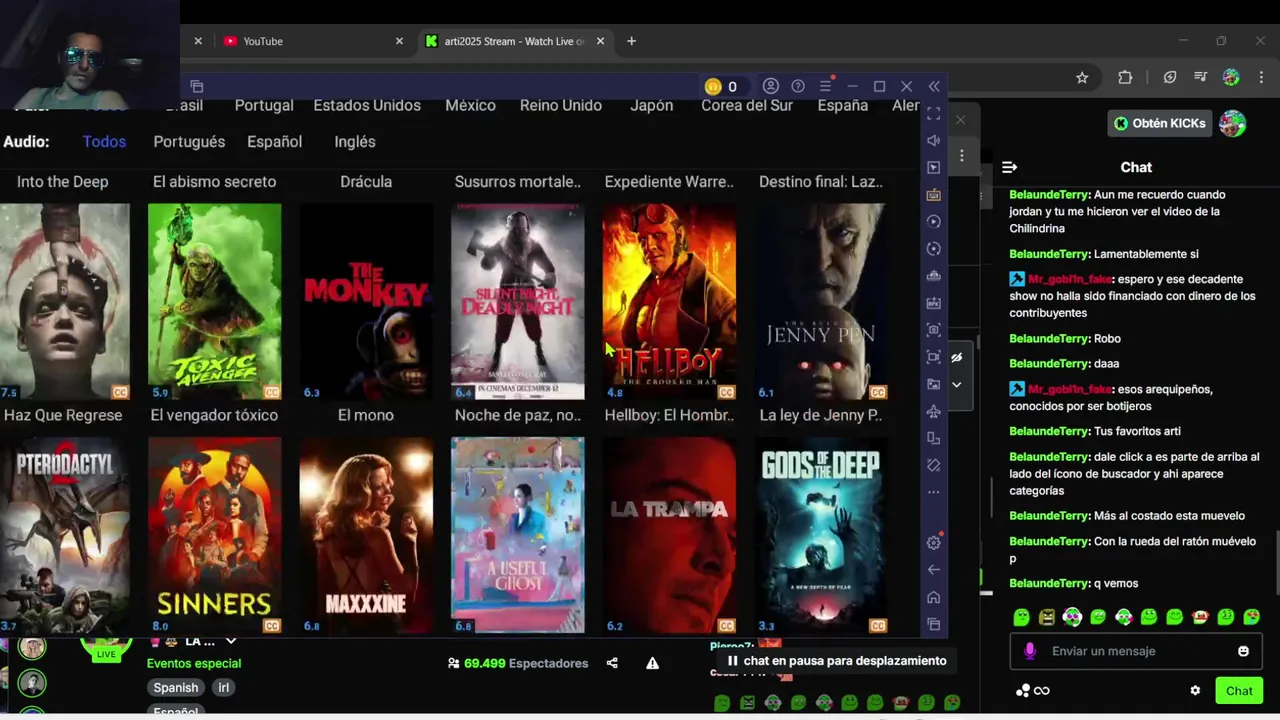The image size is (1280, 720).
Task: Open the browser extensions puzzle icon
Action: click(x=1125, y=78)
